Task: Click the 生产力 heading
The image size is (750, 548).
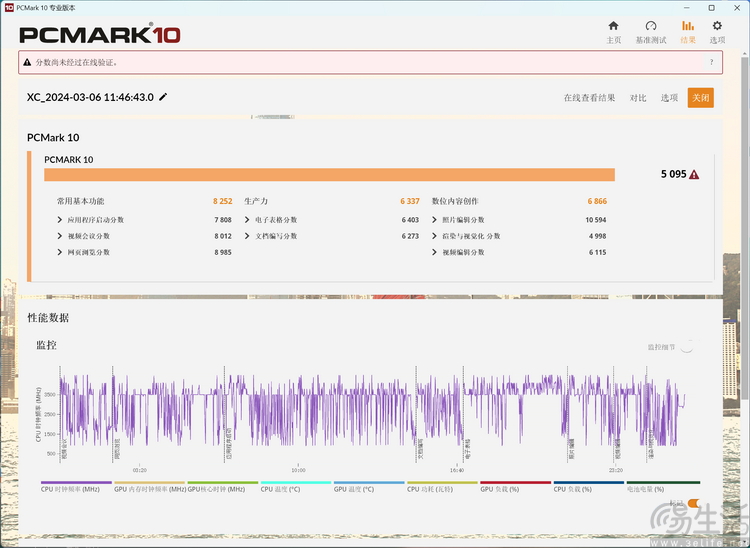Action: (256, 201)
